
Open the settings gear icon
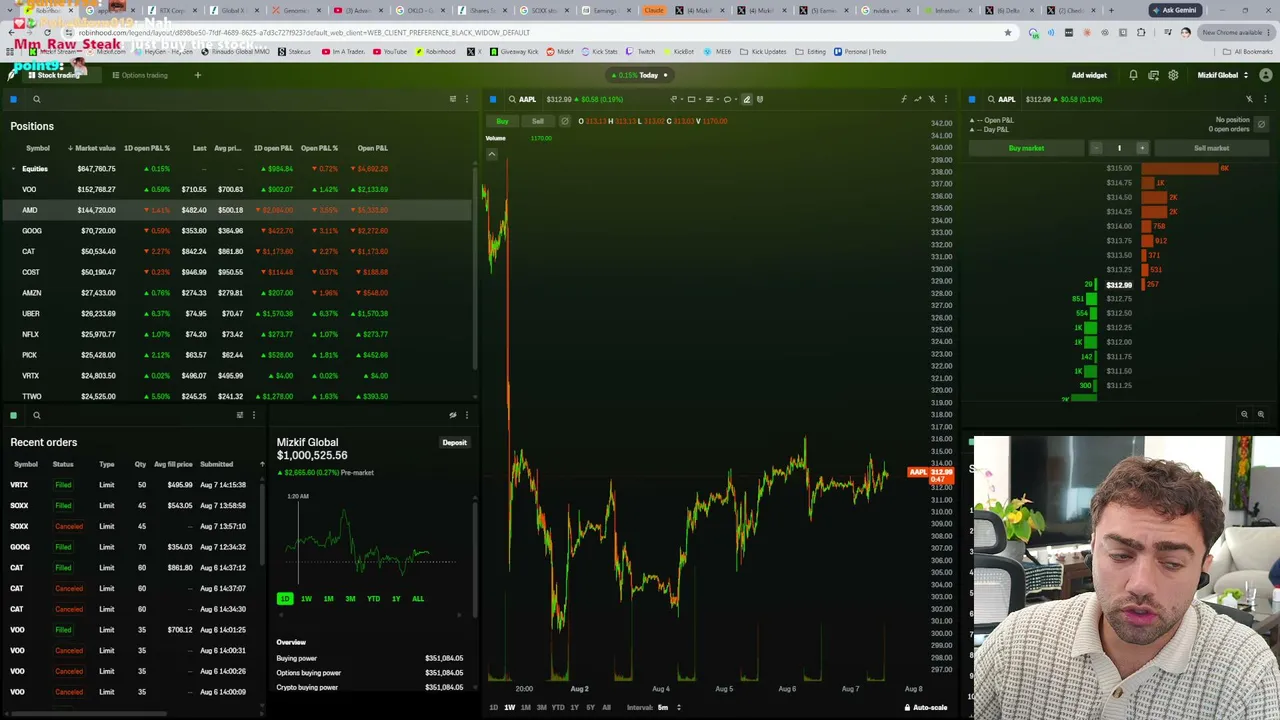click(x=1173, y=75)
